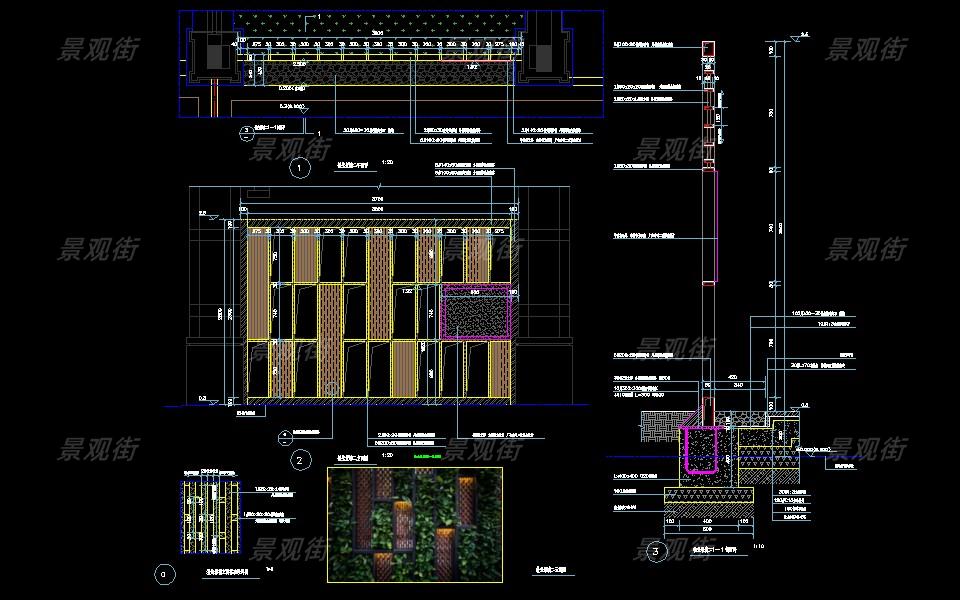This screenshot has width=960, height=600.
Task: Click the callout bubble below elevation ground line
Action: (285, 435)
